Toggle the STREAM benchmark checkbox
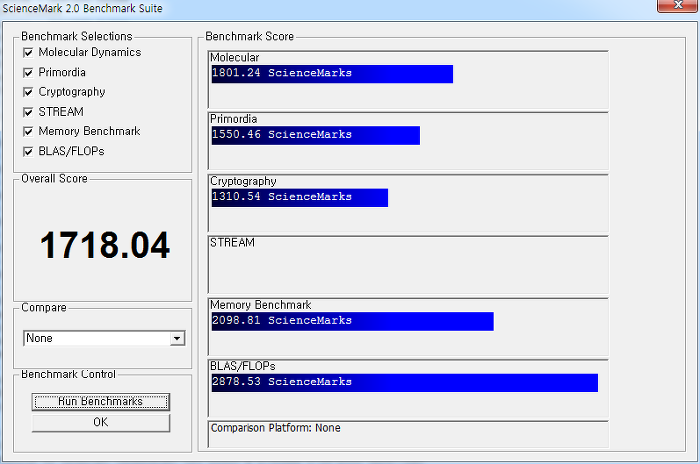This screenshot has width=700, height=464. (28, 112)
